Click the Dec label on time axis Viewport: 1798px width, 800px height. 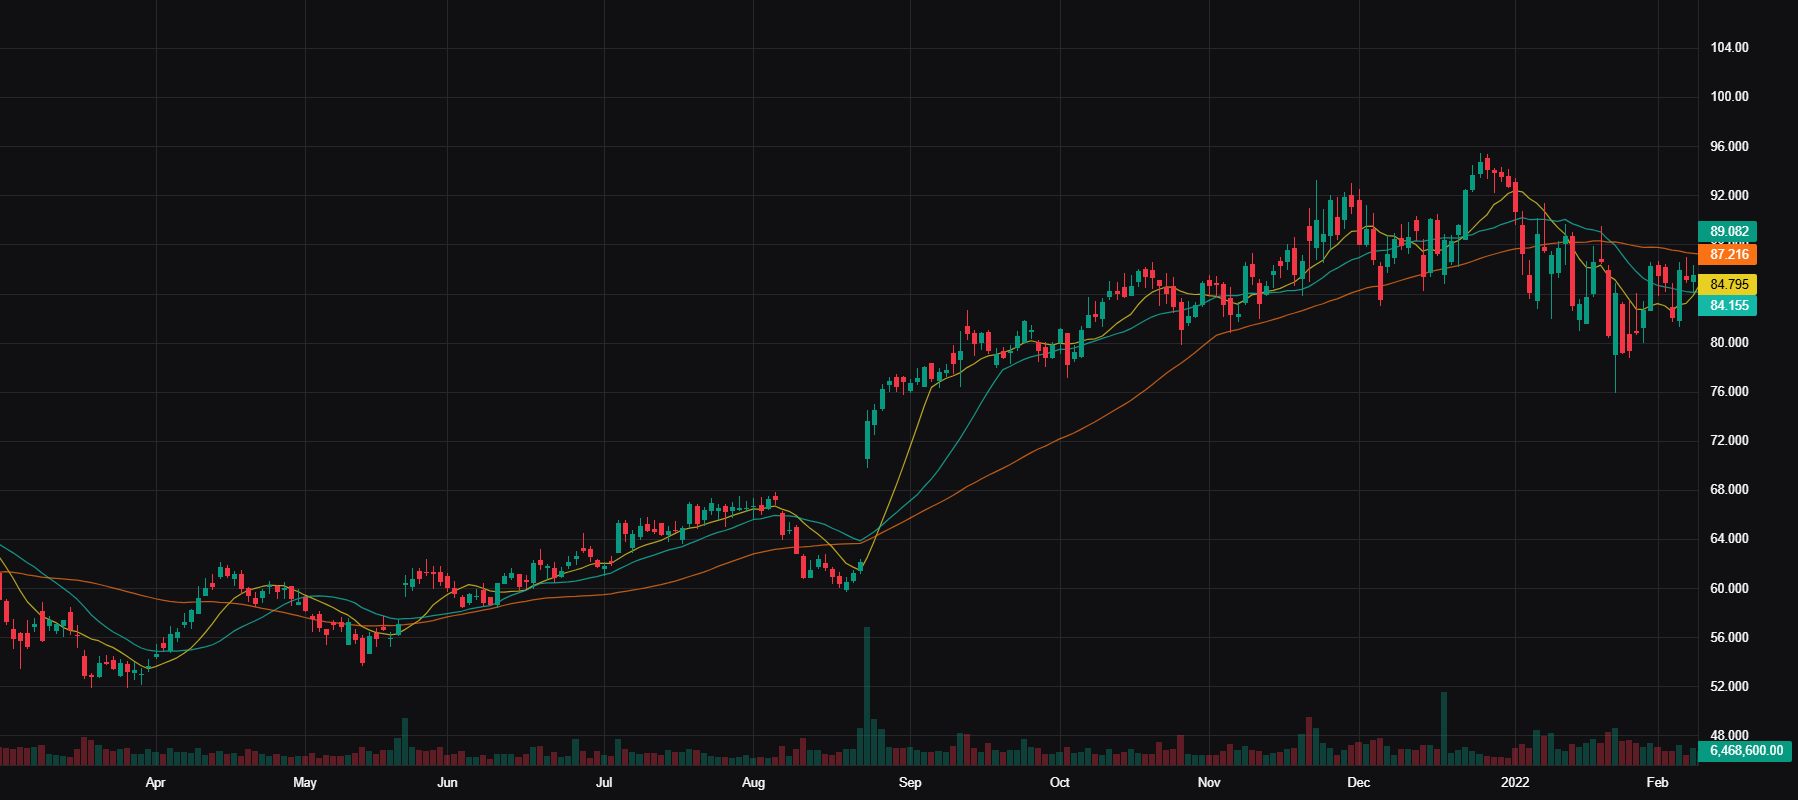tap(1358, 783)
